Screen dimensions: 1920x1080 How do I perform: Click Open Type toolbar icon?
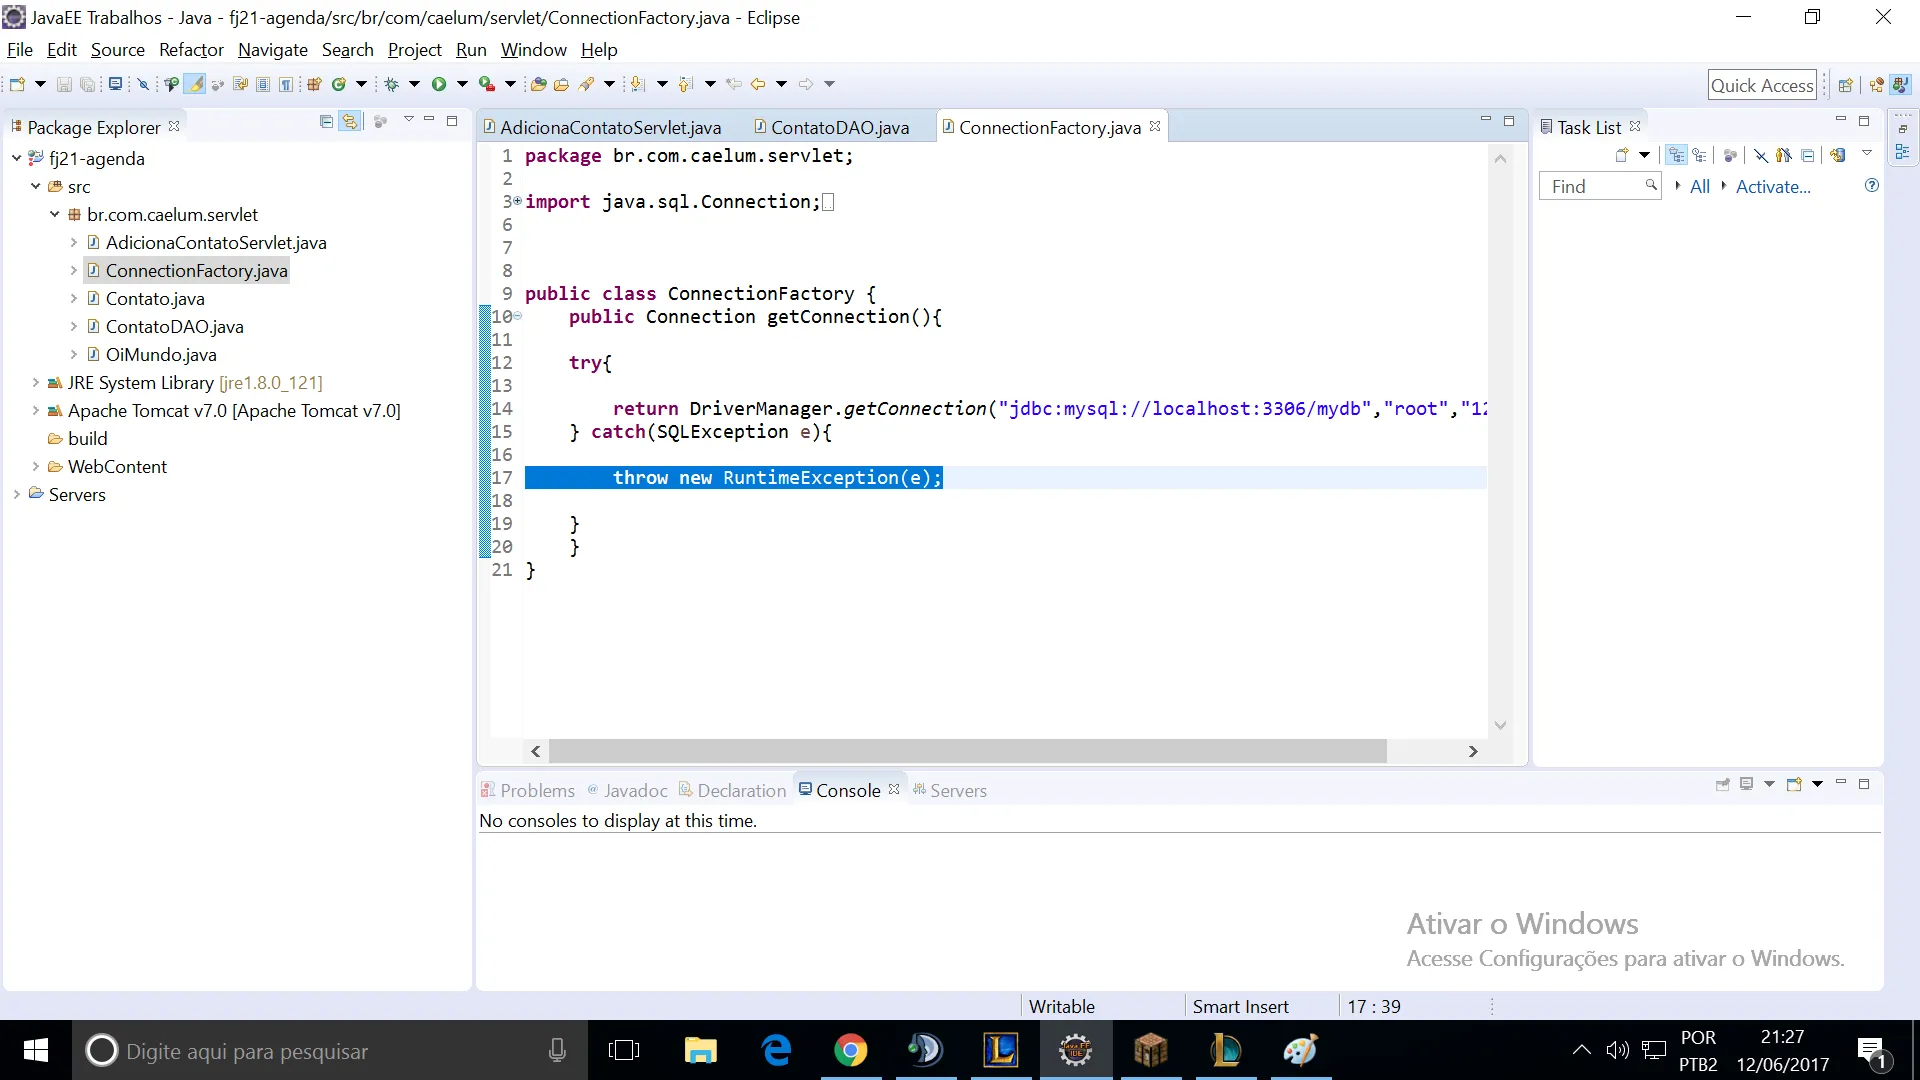[x=538, y=84]
